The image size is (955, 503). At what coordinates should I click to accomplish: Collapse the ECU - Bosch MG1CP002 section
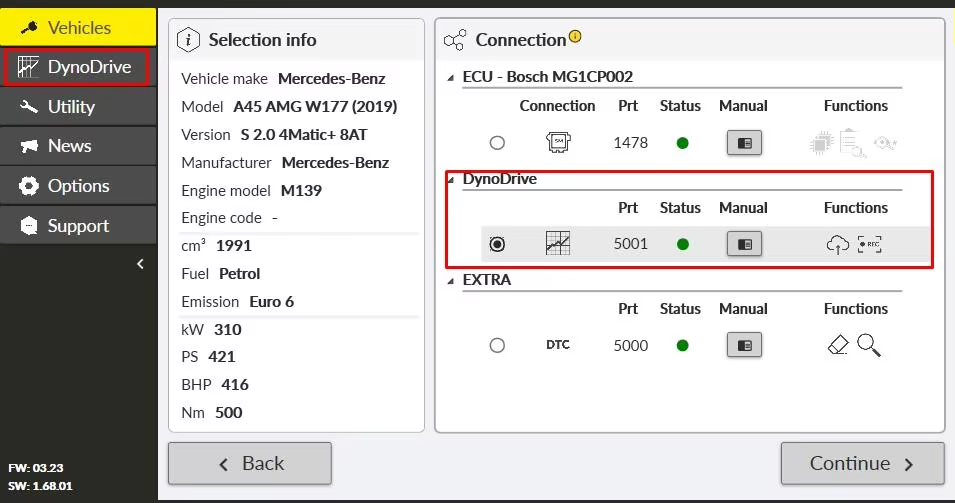tap(449, 77)
